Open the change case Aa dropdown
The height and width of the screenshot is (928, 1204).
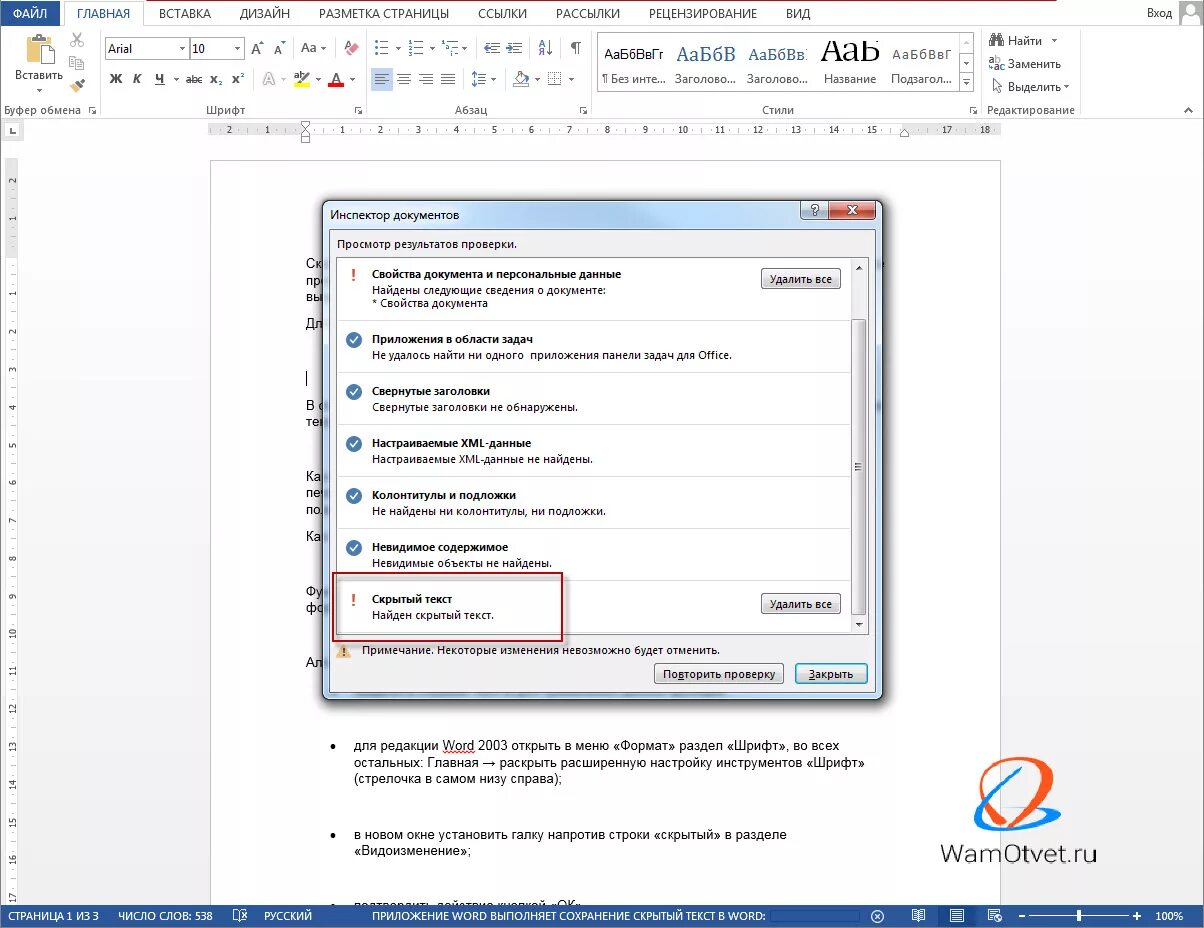314,48
